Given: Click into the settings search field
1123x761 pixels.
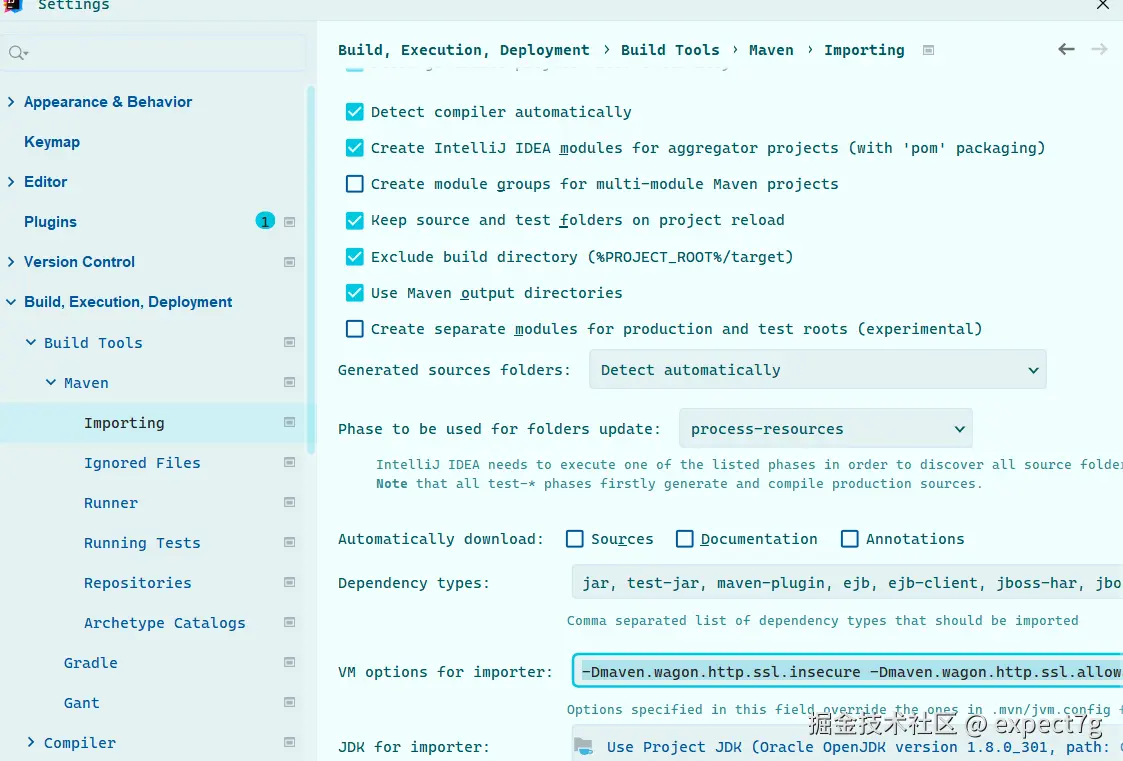Looking at the screenshot, I should click(153, 53).
